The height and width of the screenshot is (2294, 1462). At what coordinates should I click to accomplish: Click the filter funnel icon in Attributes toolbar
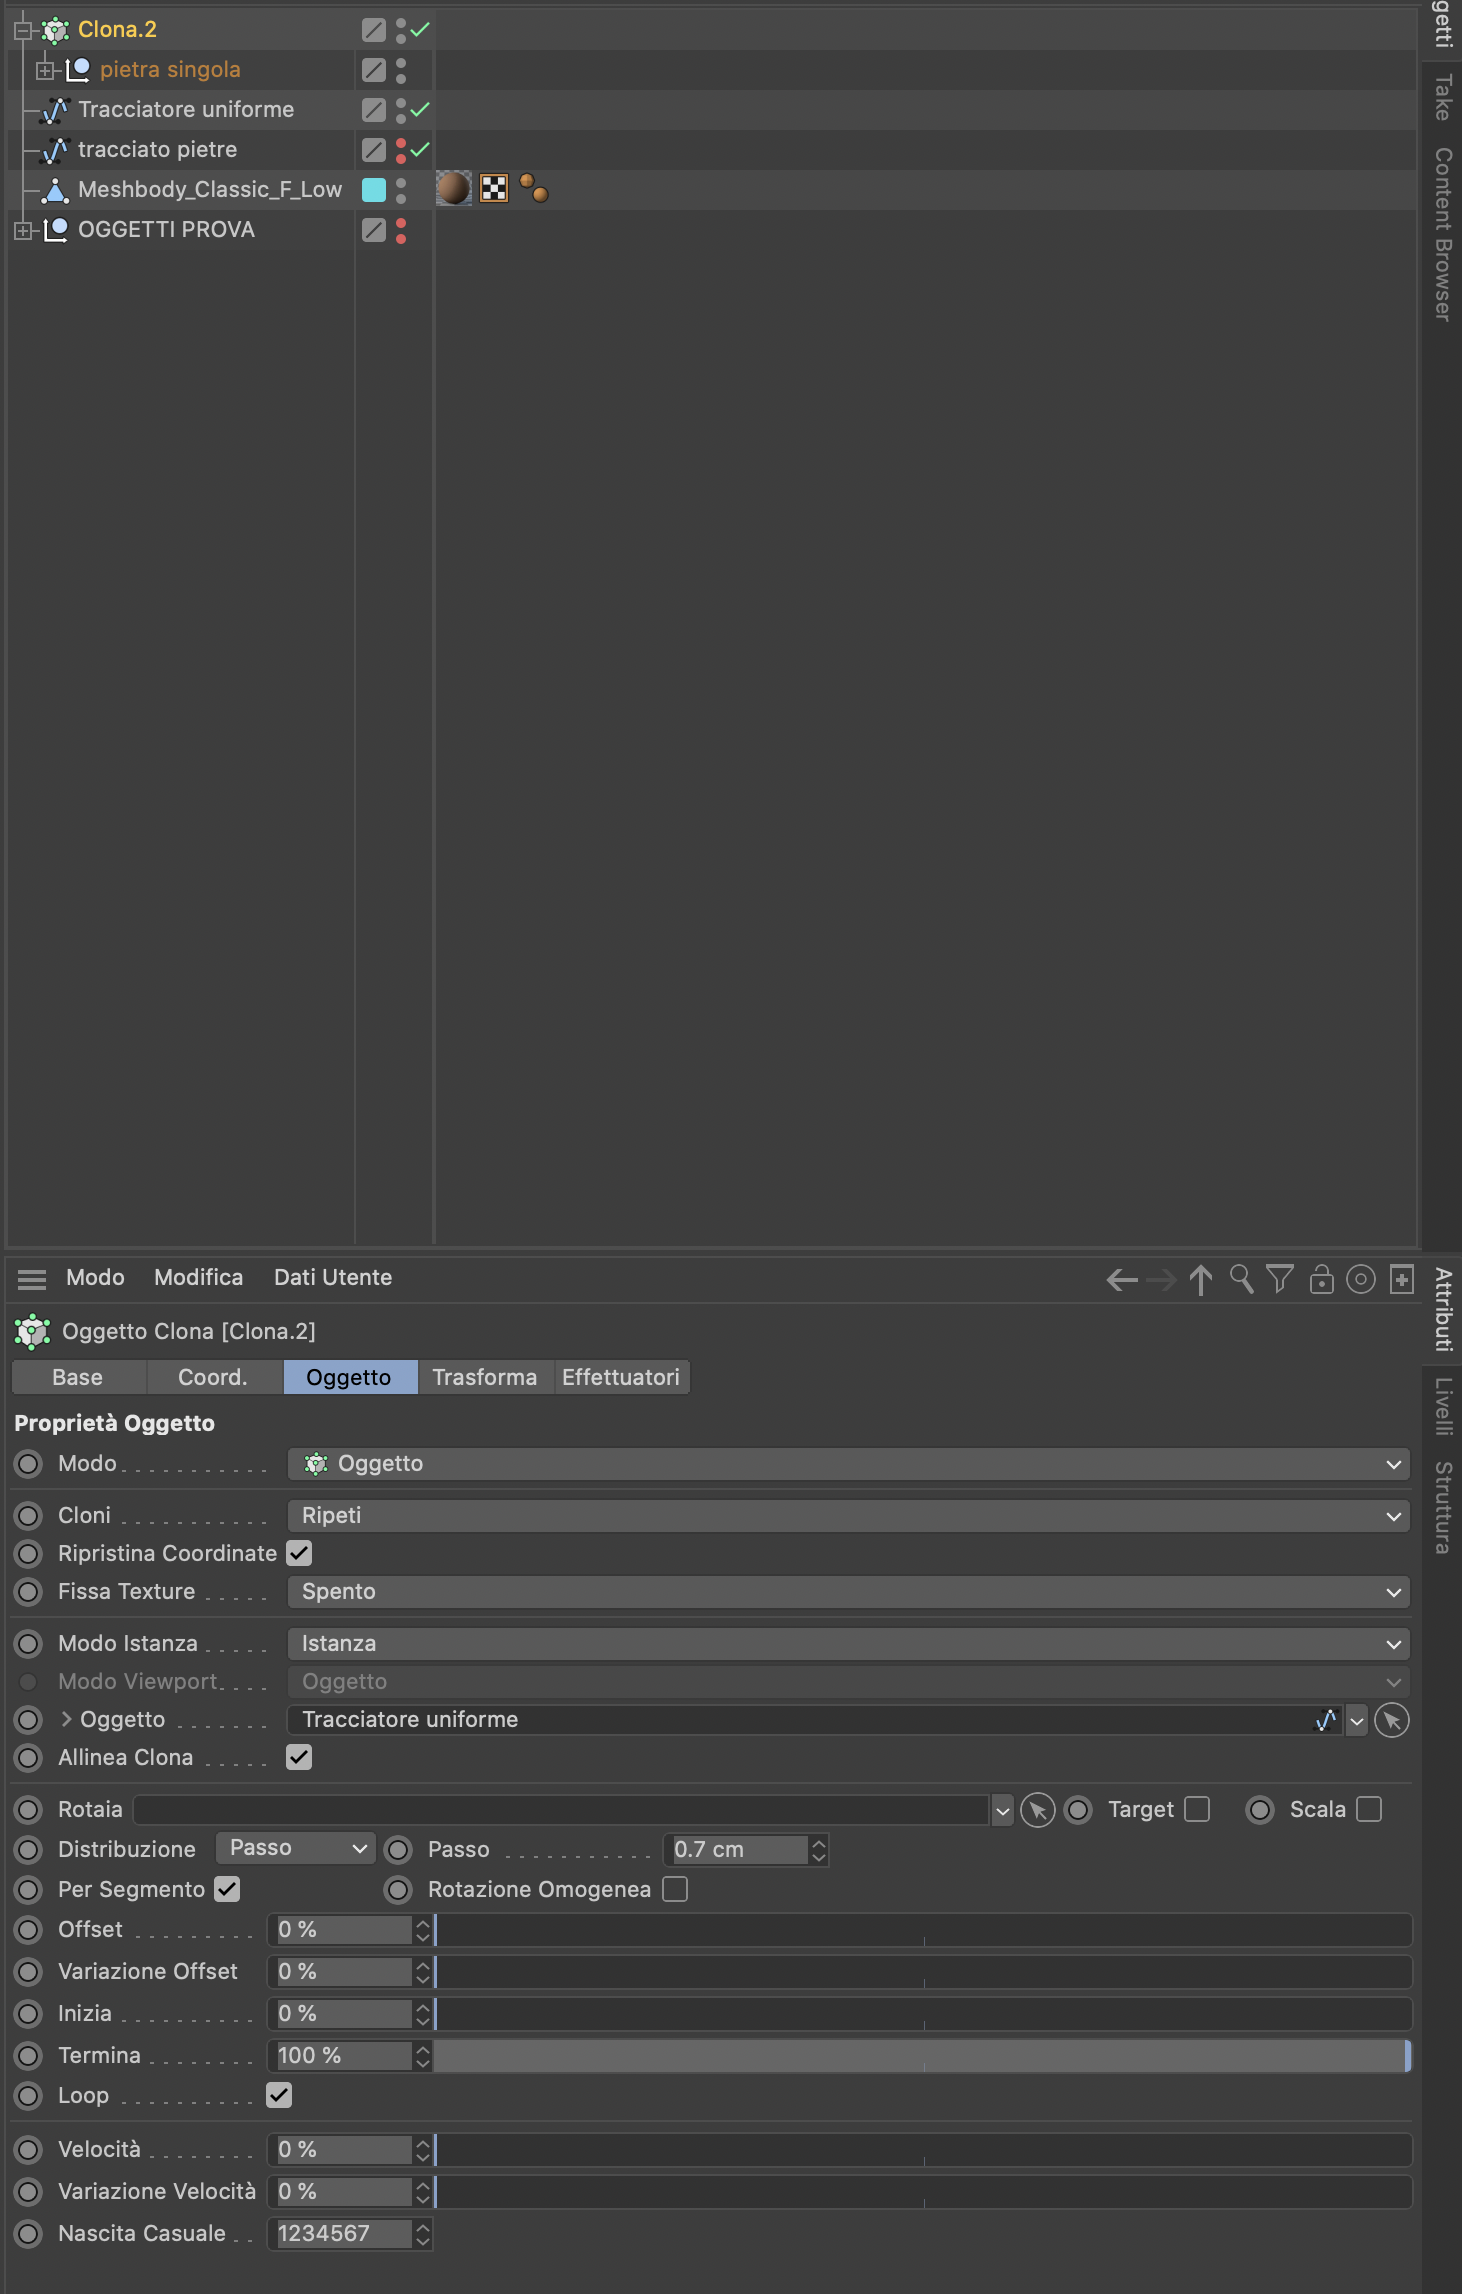coord(1280,1279)
